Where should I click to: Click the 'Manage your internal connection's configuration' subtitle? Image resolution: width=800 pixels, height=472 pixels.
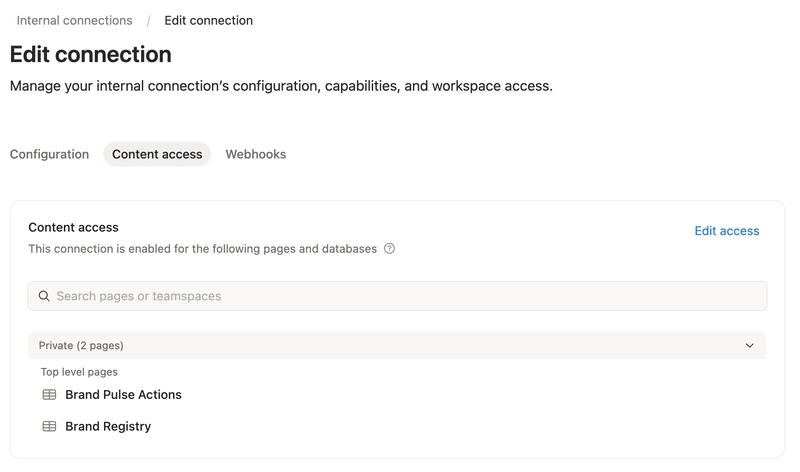[281, 86]
